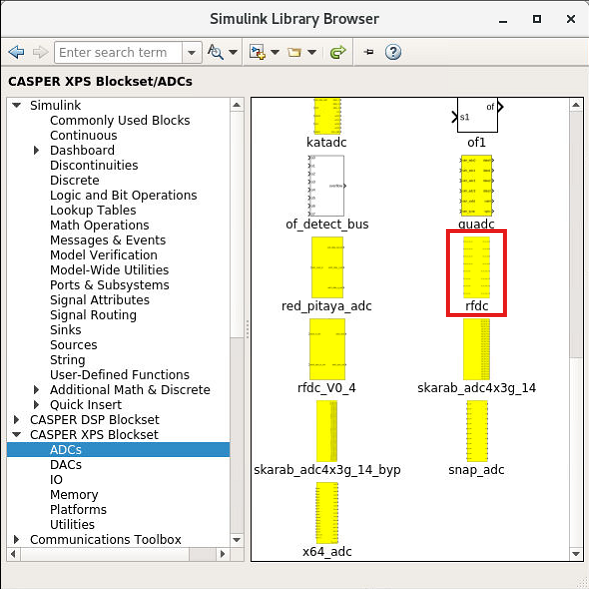This screenshot has width=589, height=589.
Task: Expand the CASPER DSP Blockset node
Action: click(17, 419)
